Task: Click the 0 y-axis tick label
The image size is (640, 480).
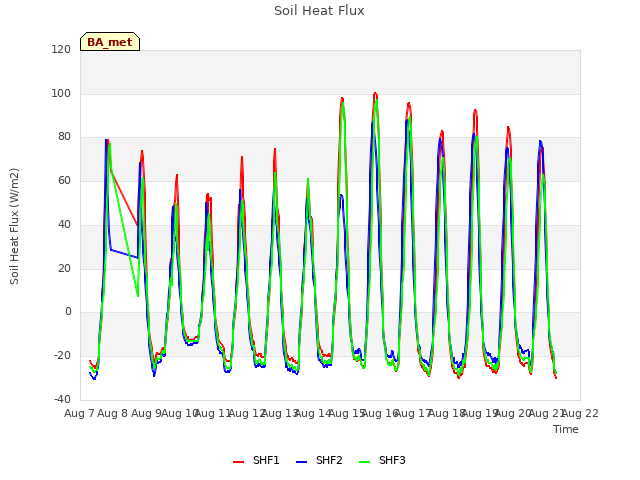Action: pyautogui.click(x=68, y=312)
